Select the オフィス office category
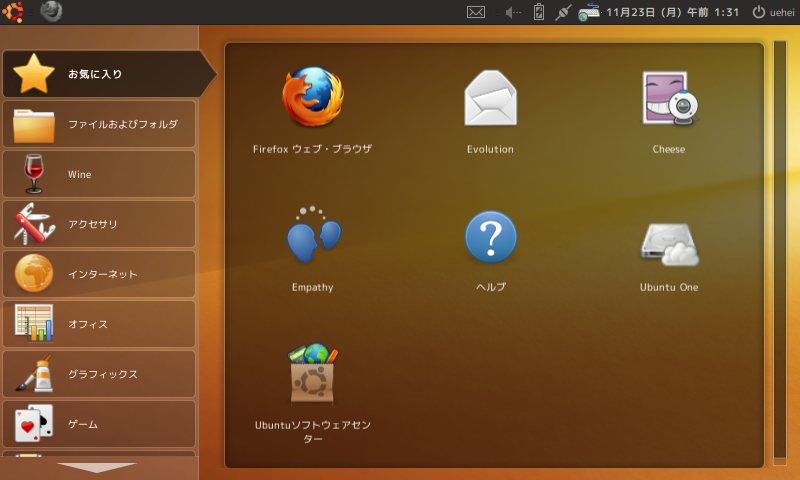Screen dimensions: 800x480 pyautogui.click(x=99, y=324)
